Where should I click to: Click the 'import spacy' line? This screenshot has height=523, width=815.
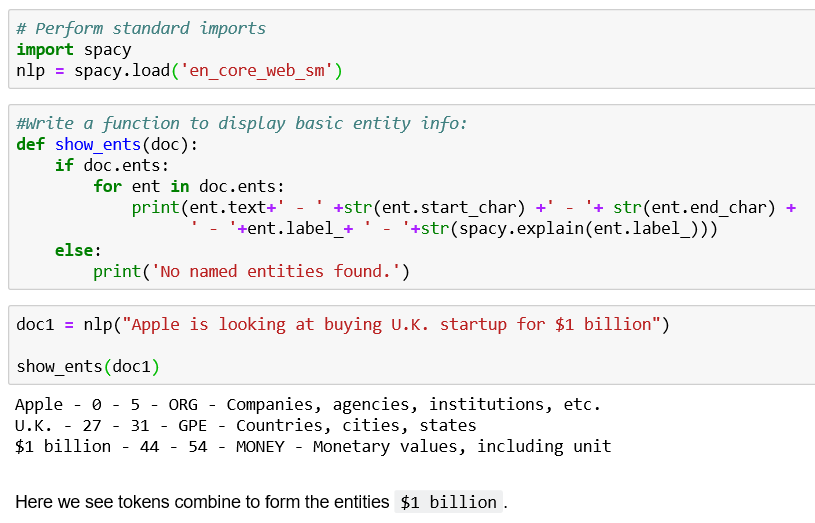(x=74, y=49)
